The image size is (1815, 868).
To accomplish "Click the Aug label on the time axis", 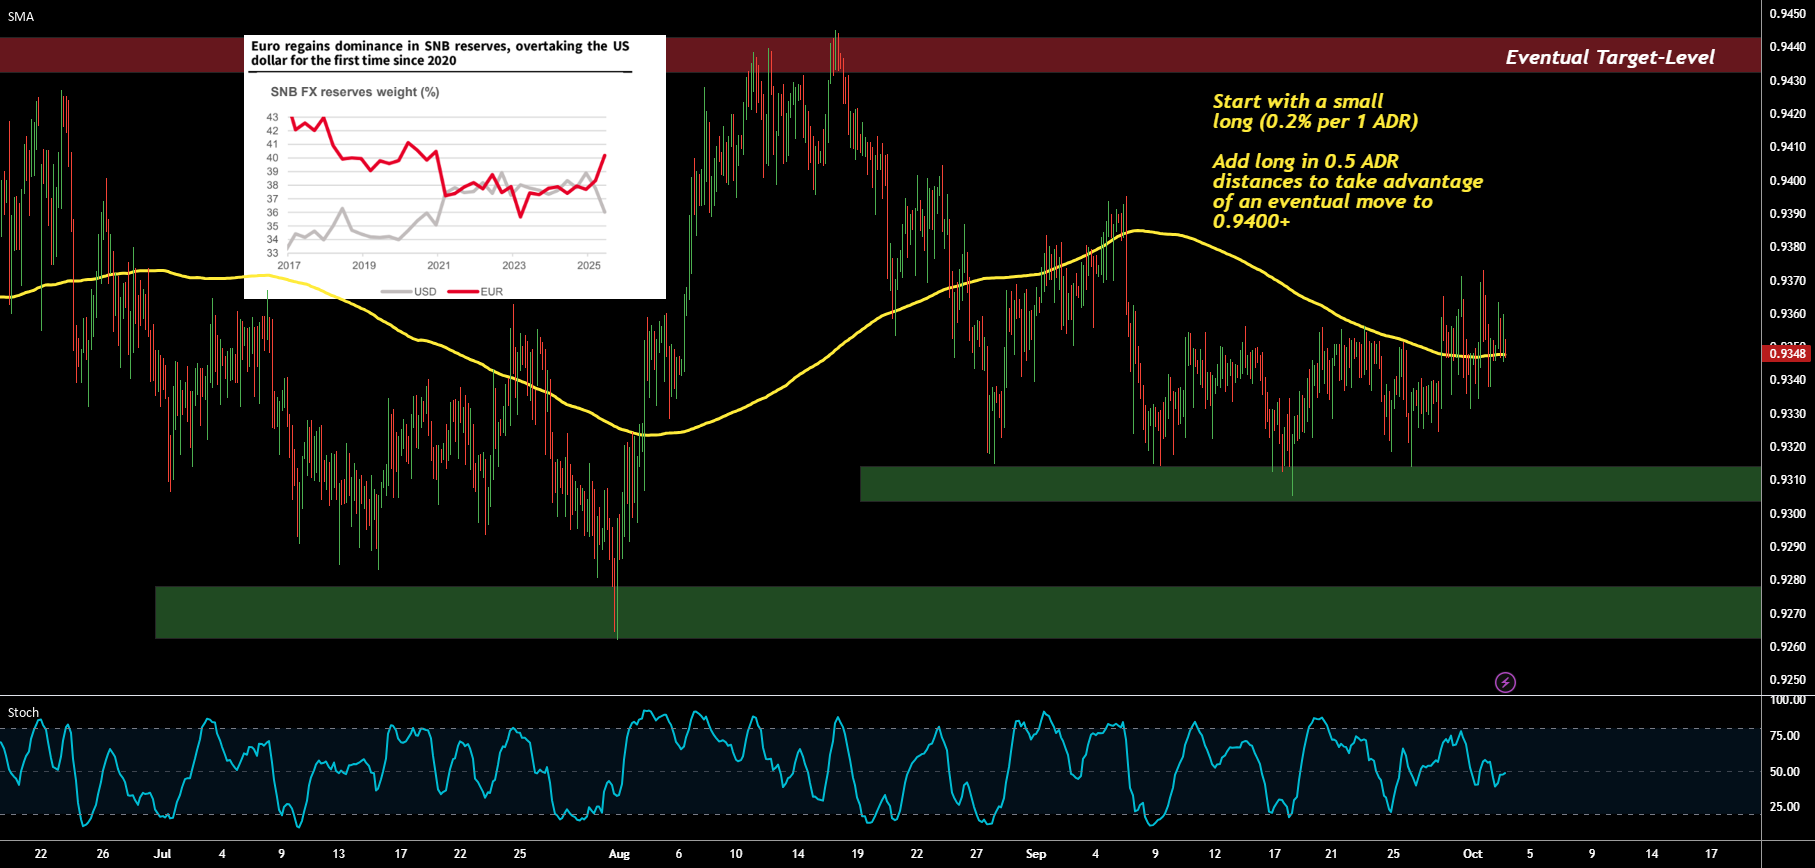I will [619, 854].
